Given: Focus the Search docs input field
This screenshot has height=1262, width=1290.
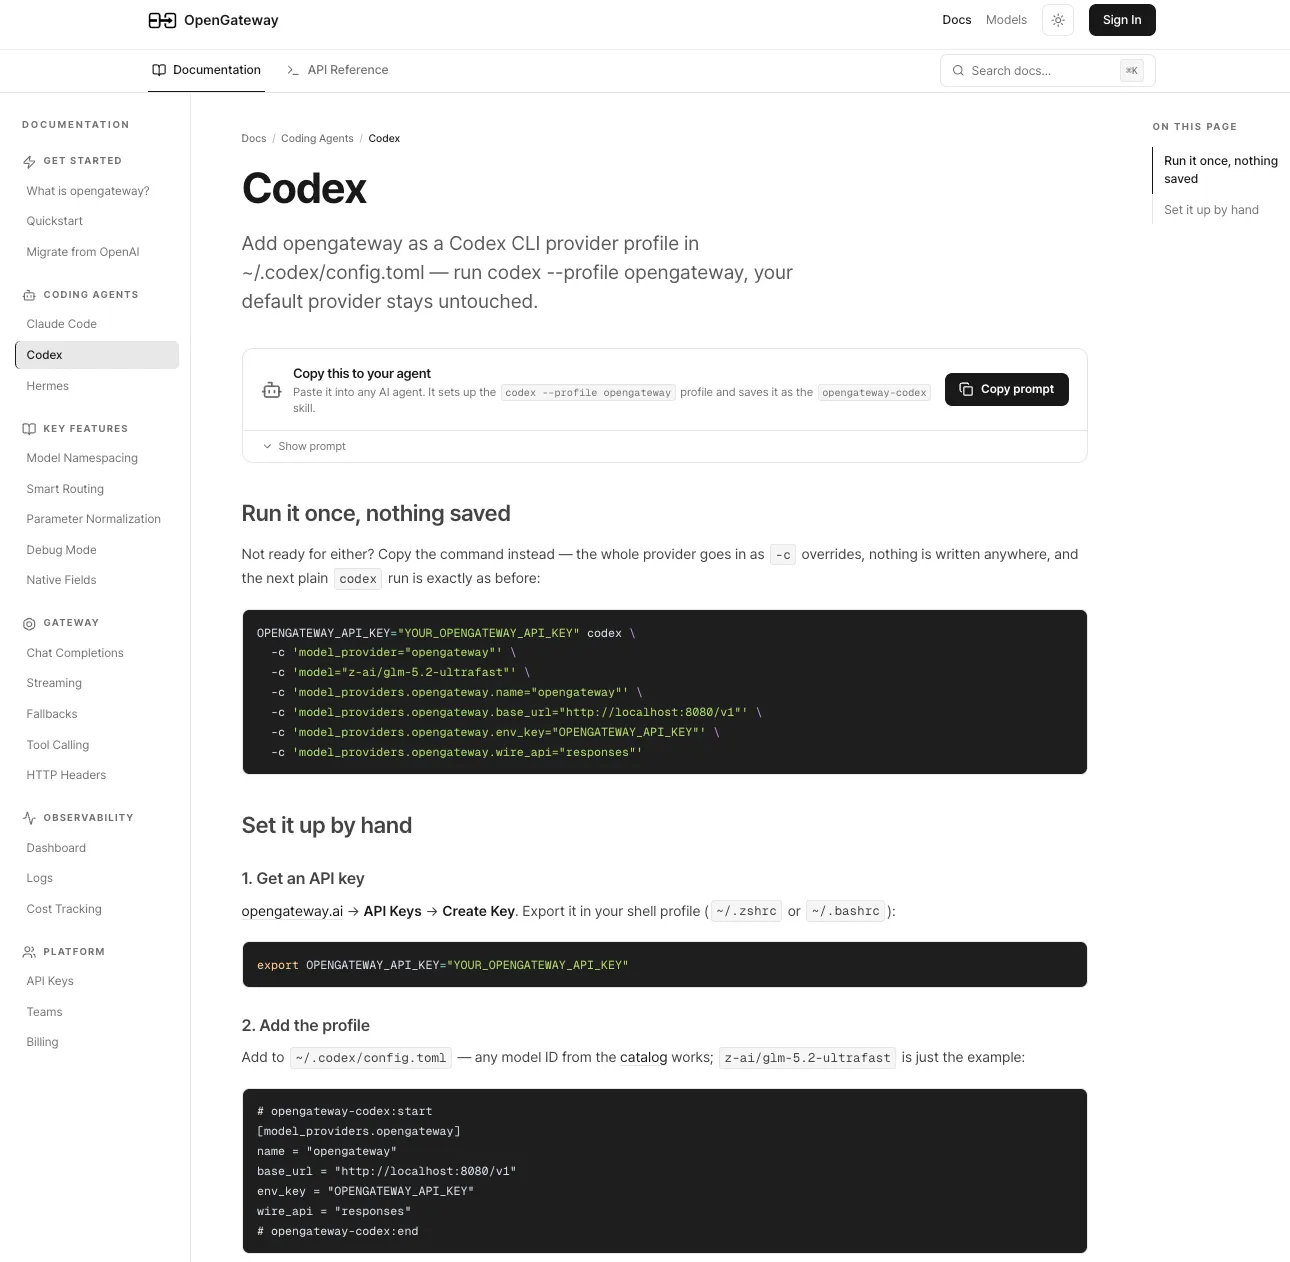Looking at the screenshot, I should (1048, 70).
